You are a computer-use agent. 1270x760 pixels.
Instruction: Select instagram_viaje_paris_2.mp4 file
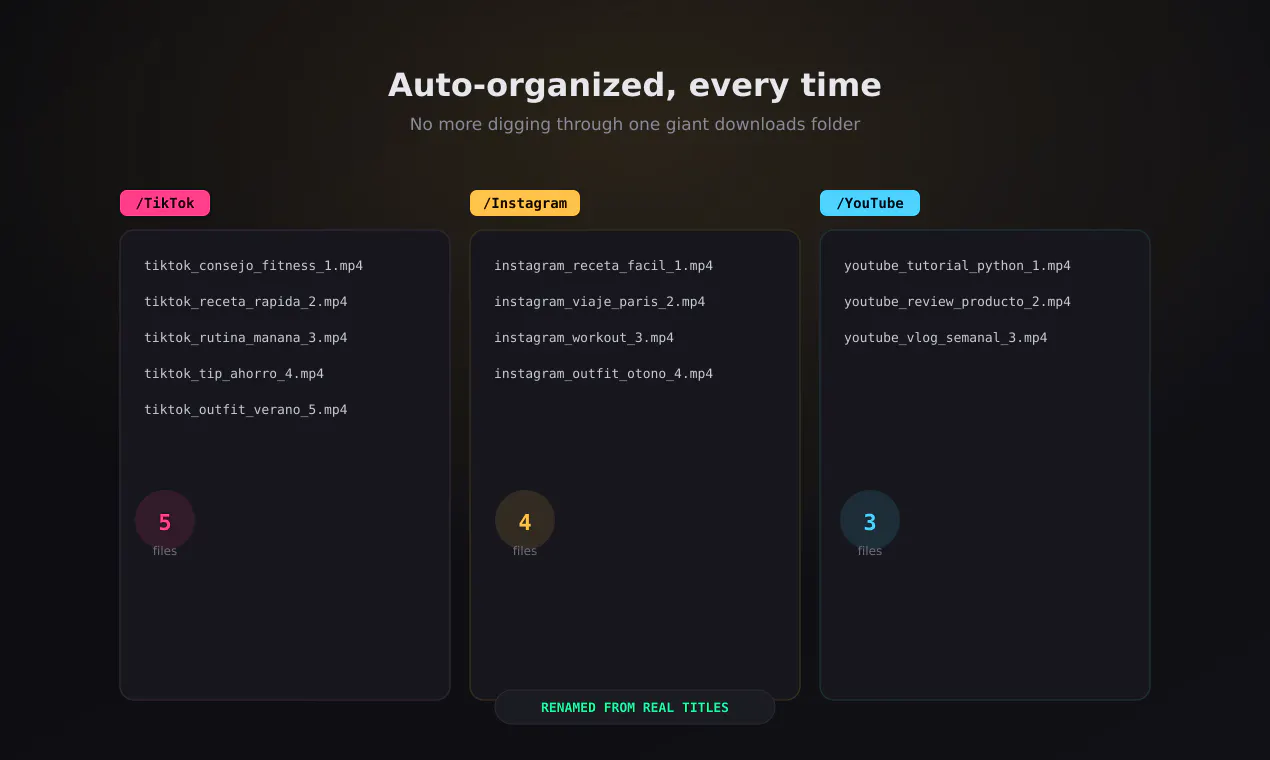(600, 302)
